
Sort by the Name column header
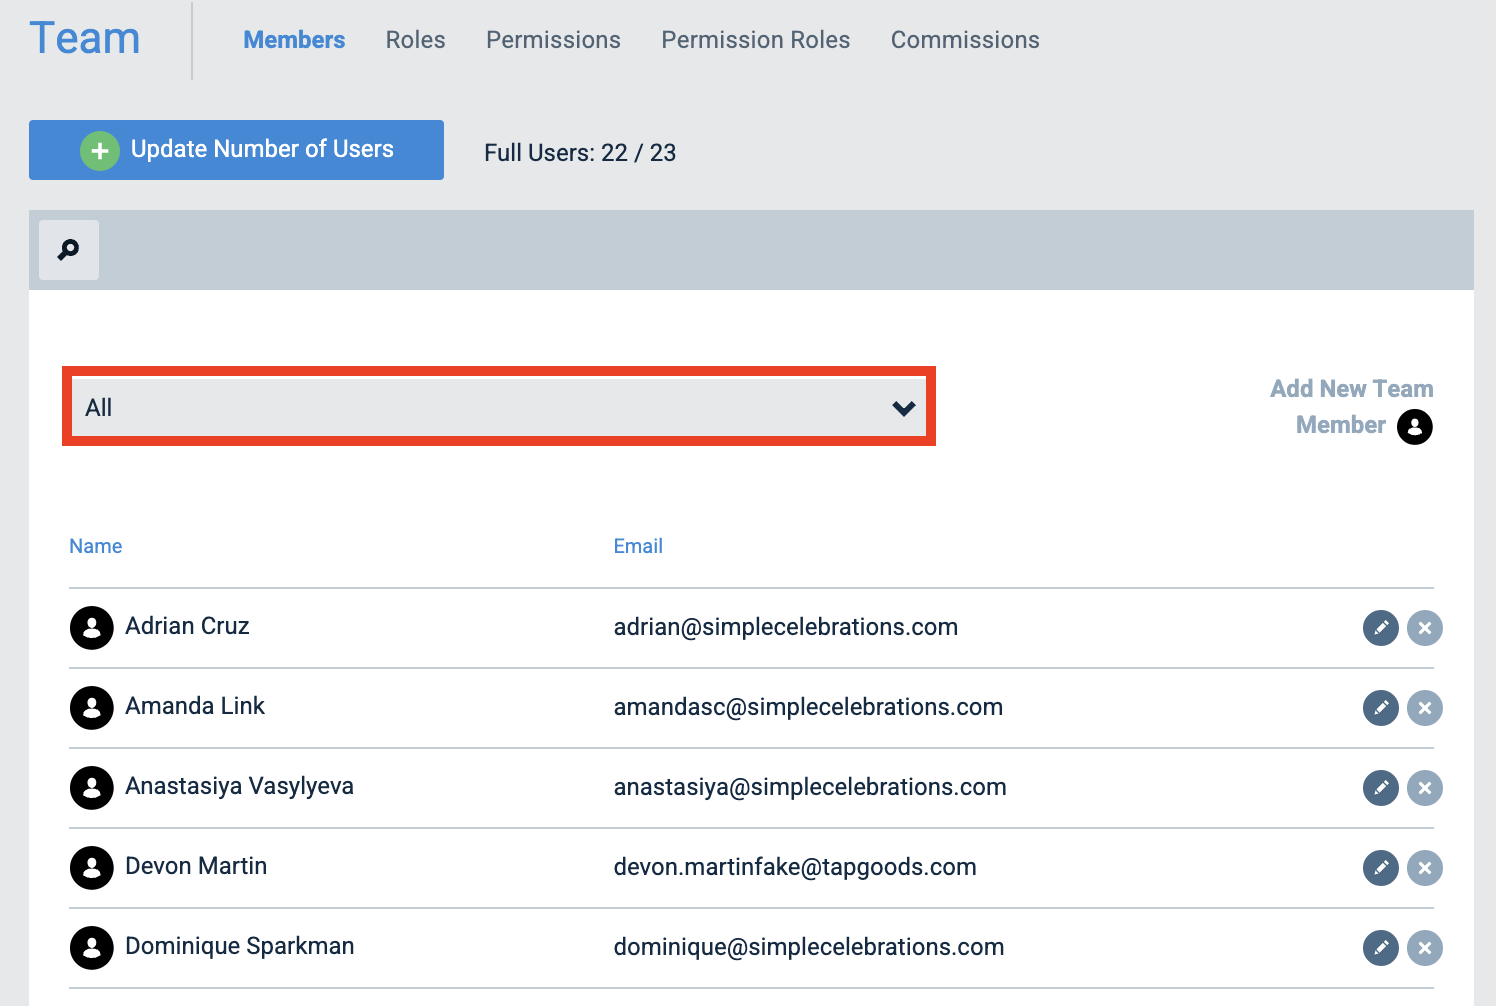[96, 546]
